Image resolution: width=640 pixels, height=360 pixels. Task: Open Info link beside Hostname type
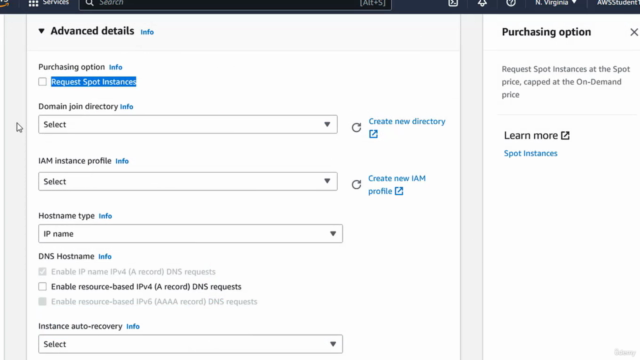(x=105, y=216)
